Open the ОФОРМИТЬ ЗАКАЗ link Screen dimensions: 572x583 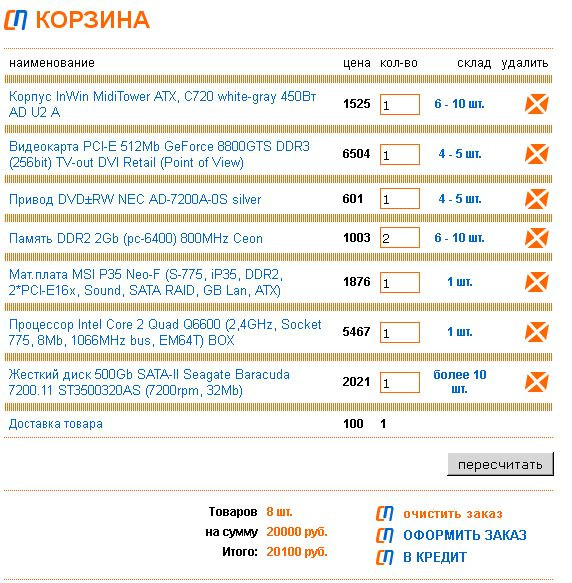click(x=465, y=535)
